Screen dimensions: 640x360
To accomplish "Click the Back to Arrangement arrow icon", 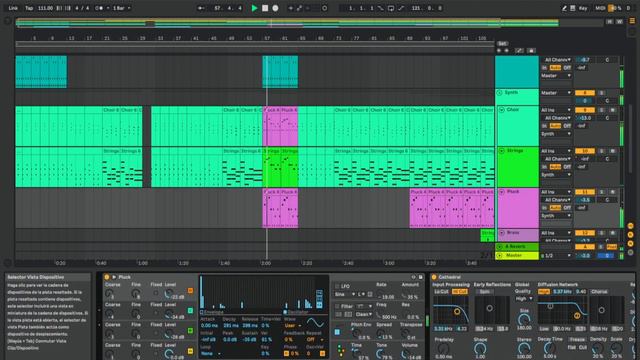I will (201, 8).
